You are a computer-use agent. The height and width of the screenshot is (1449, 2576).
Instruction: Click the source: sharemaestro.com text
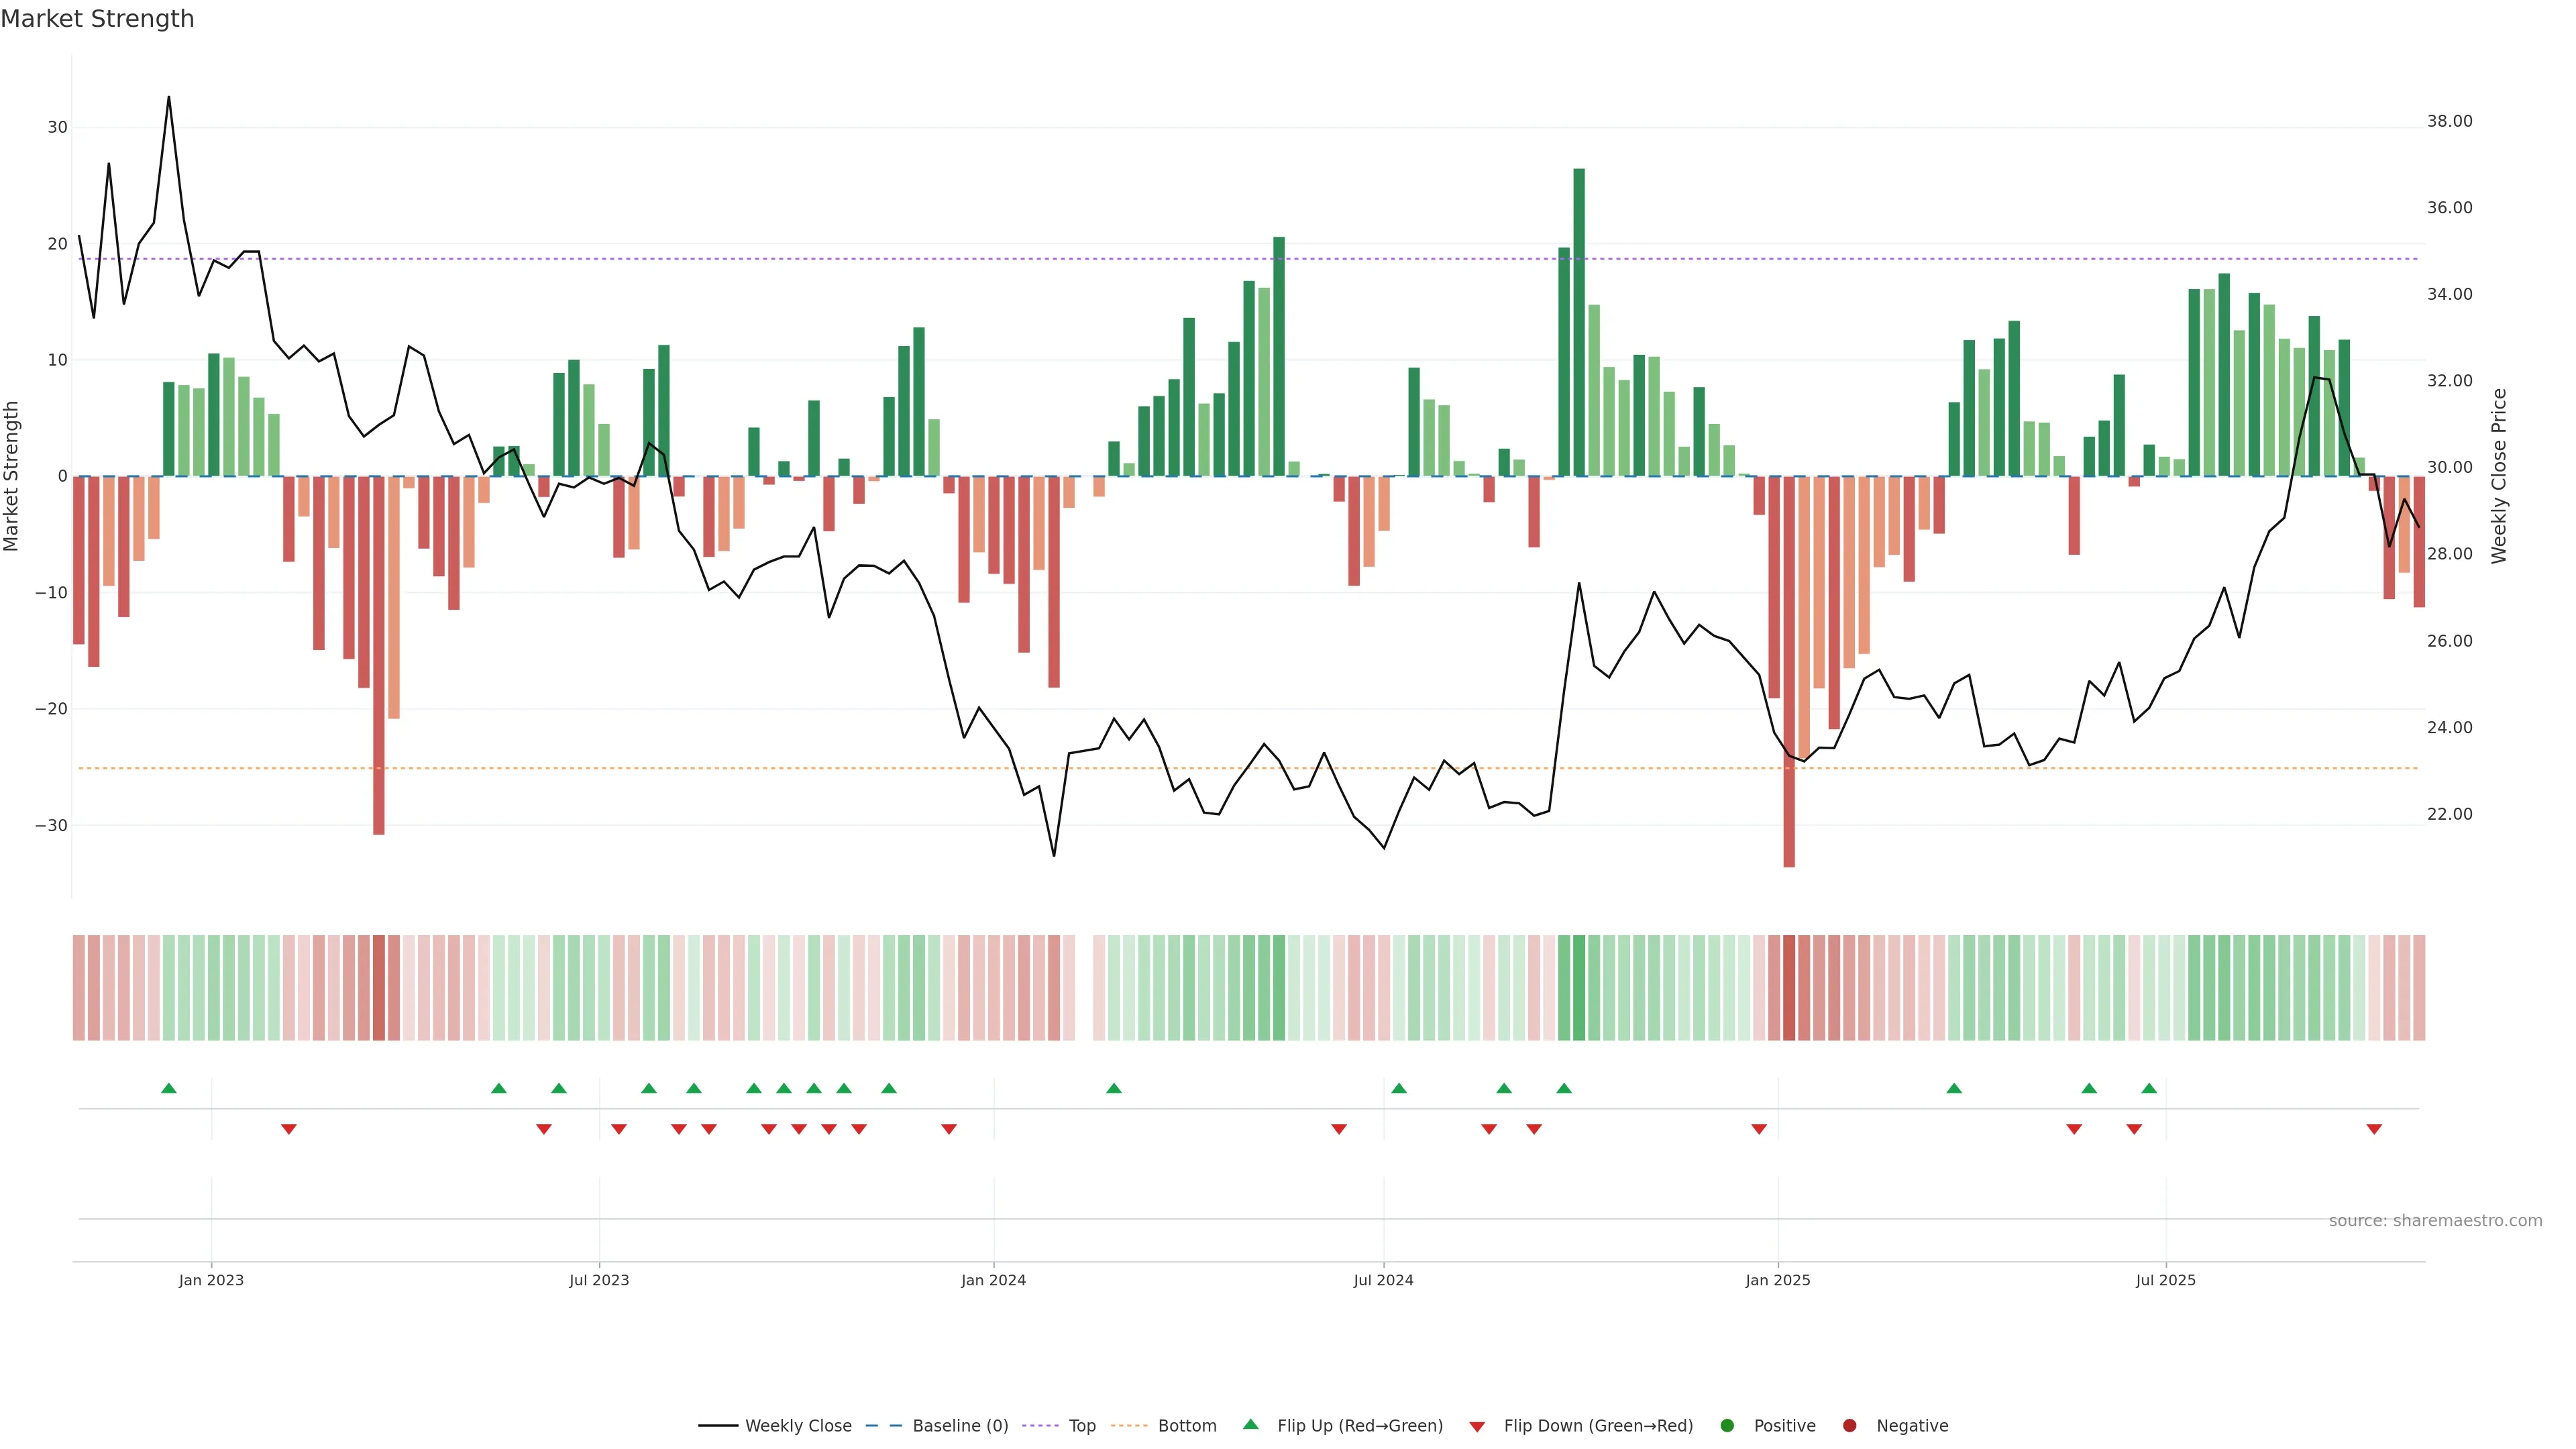(2435, 1221)
